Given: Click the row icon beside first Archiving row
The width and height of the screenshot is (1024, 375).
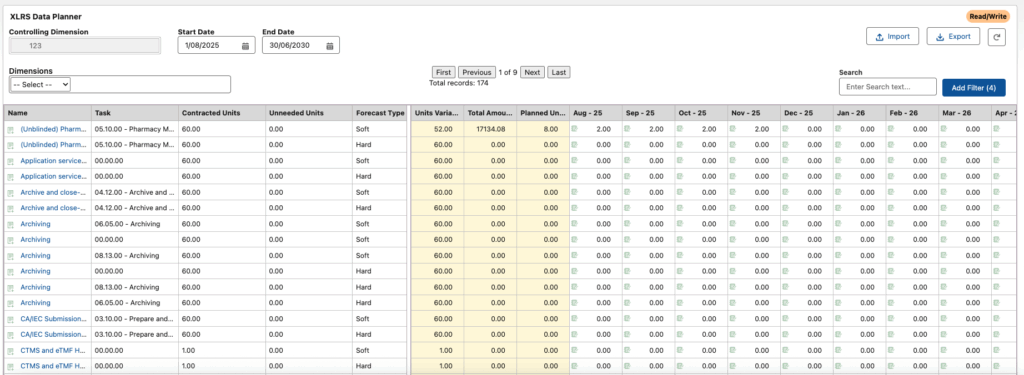Looking at the screenshot, I should (10, 224).
